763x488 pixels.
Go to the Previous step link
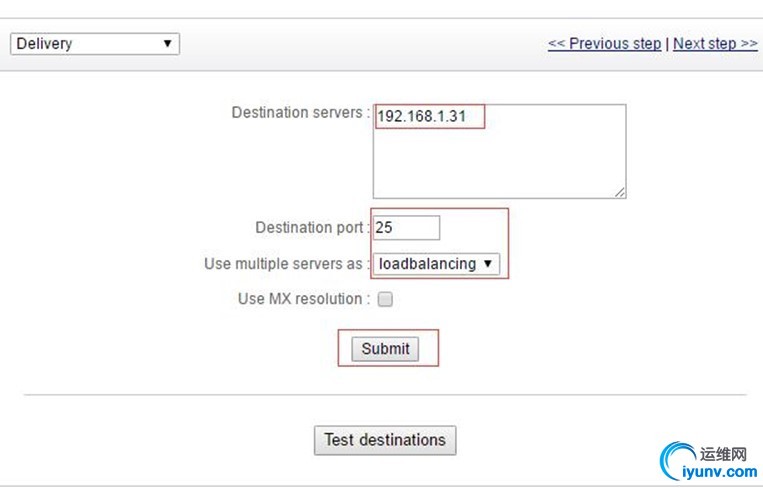[604, 43]
